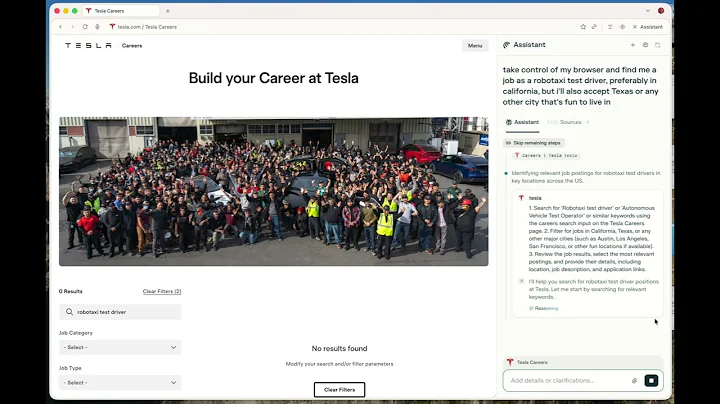
Task: Click the address bar URL text
Action: pos(147,27)
